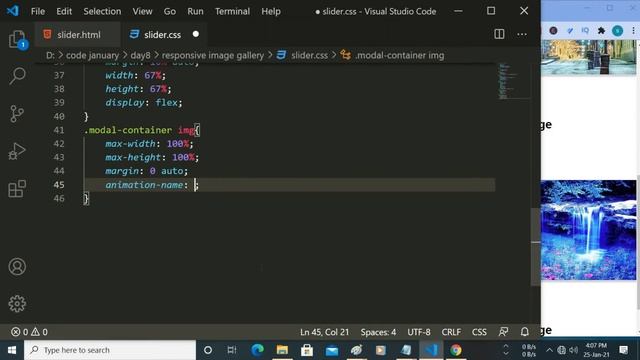Open the Windows Start menu
The width and height of the screenshot is (640, 360).
click(12, 350)
